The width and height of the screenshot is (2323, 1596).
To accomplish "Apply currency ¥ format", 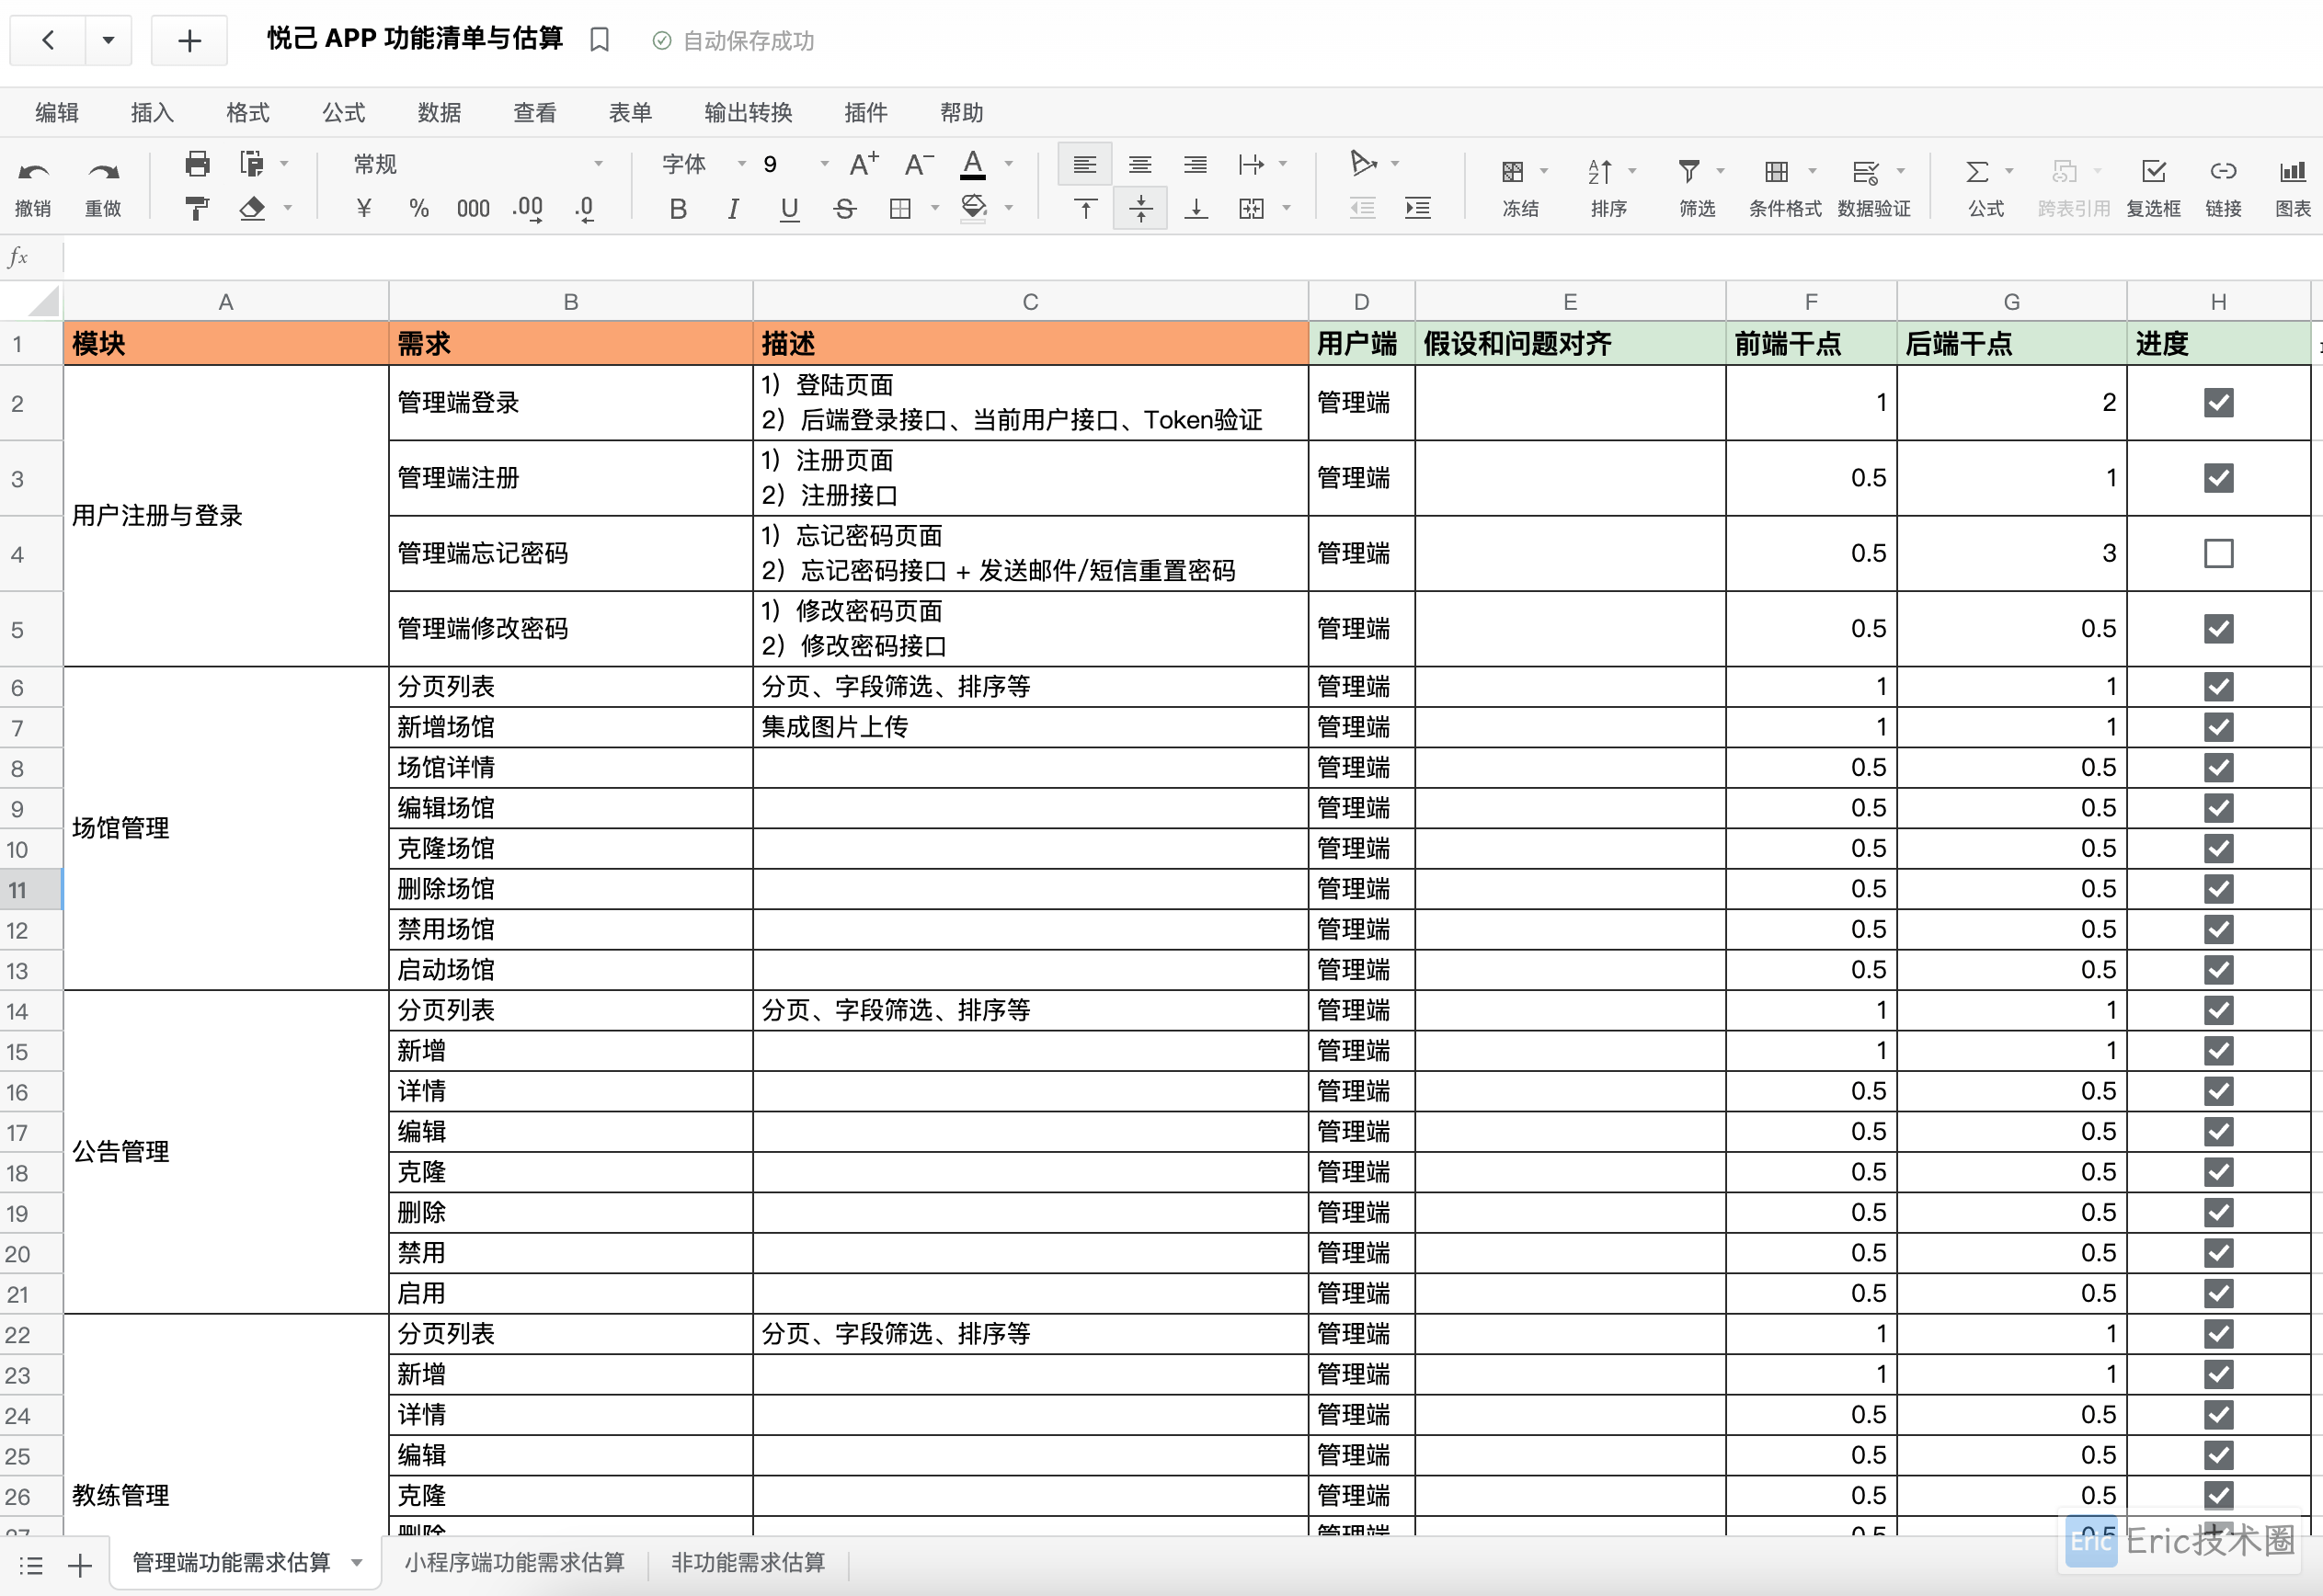I will [x=364, y=208].
